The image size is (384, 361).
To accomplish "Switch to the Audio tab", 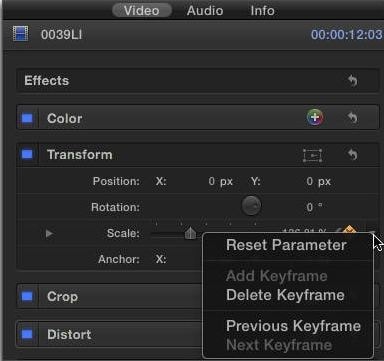I will pyautogui.click(x=205, y=11).
